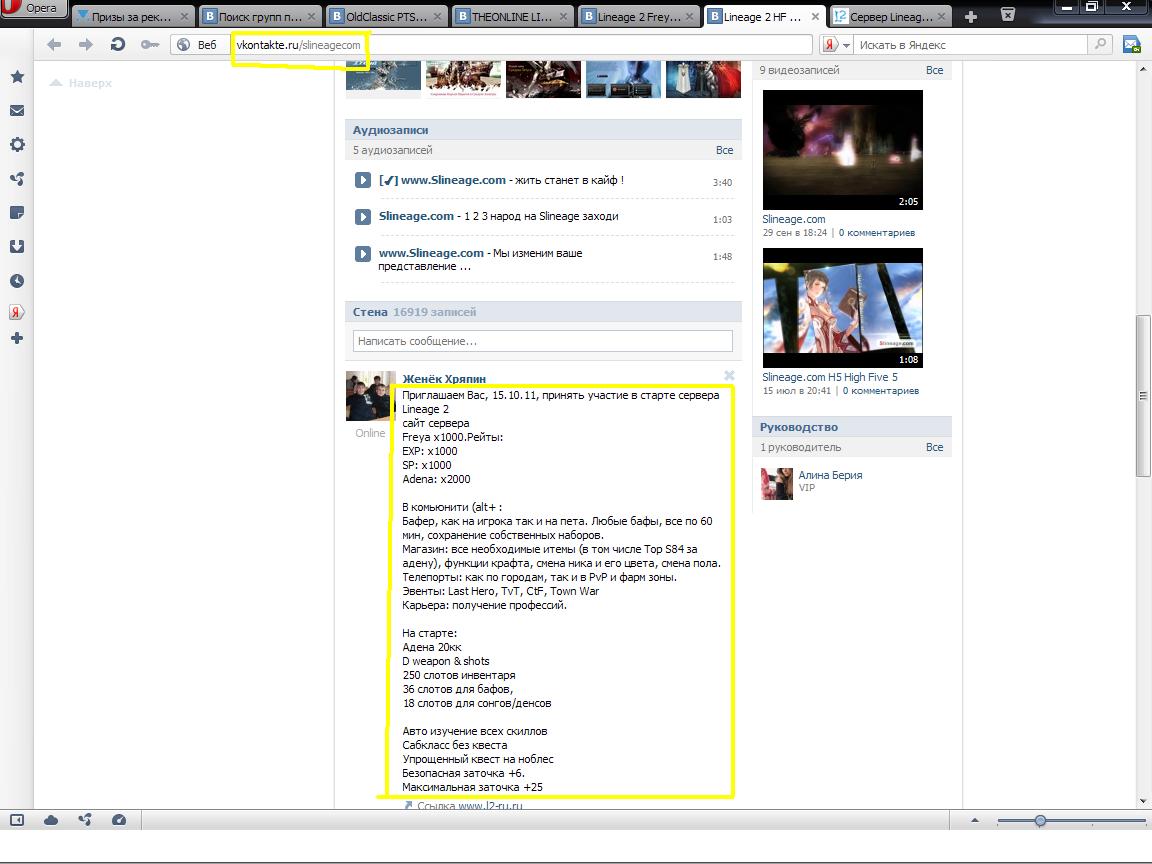Switch to the 'Поиск групп п…' tab
This screenshot has height=864, width=1152.
pos(259,16)
